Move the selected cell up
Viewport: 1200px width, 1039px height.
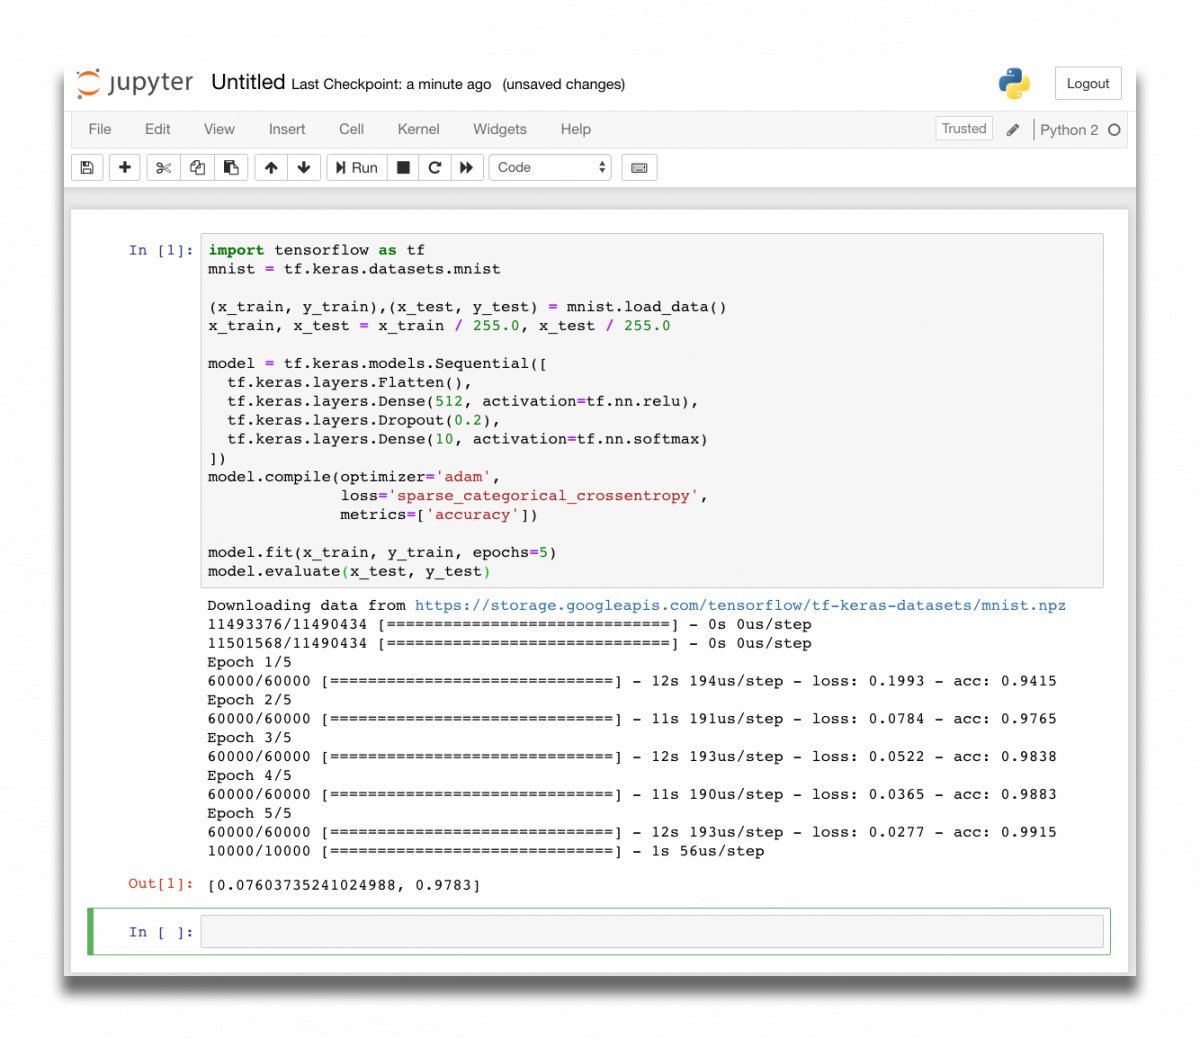point(270,167)
